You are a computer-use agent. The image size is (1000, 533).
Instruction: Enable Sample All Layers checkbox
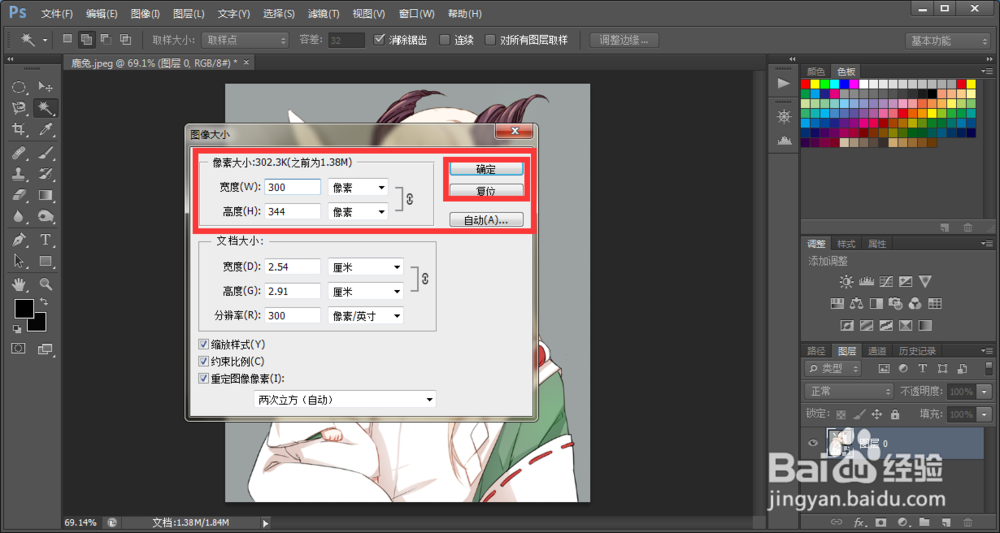point(490,40)
